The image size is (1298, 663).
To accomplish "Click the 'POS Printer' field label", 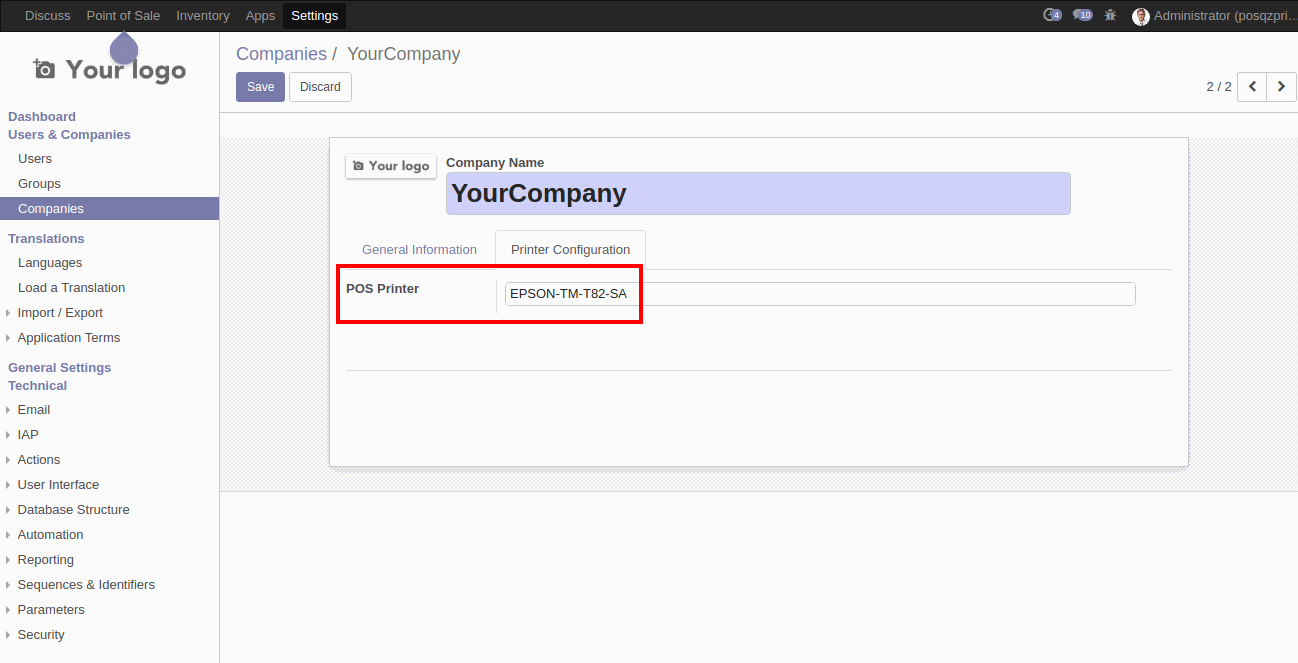I will [382, 289].
